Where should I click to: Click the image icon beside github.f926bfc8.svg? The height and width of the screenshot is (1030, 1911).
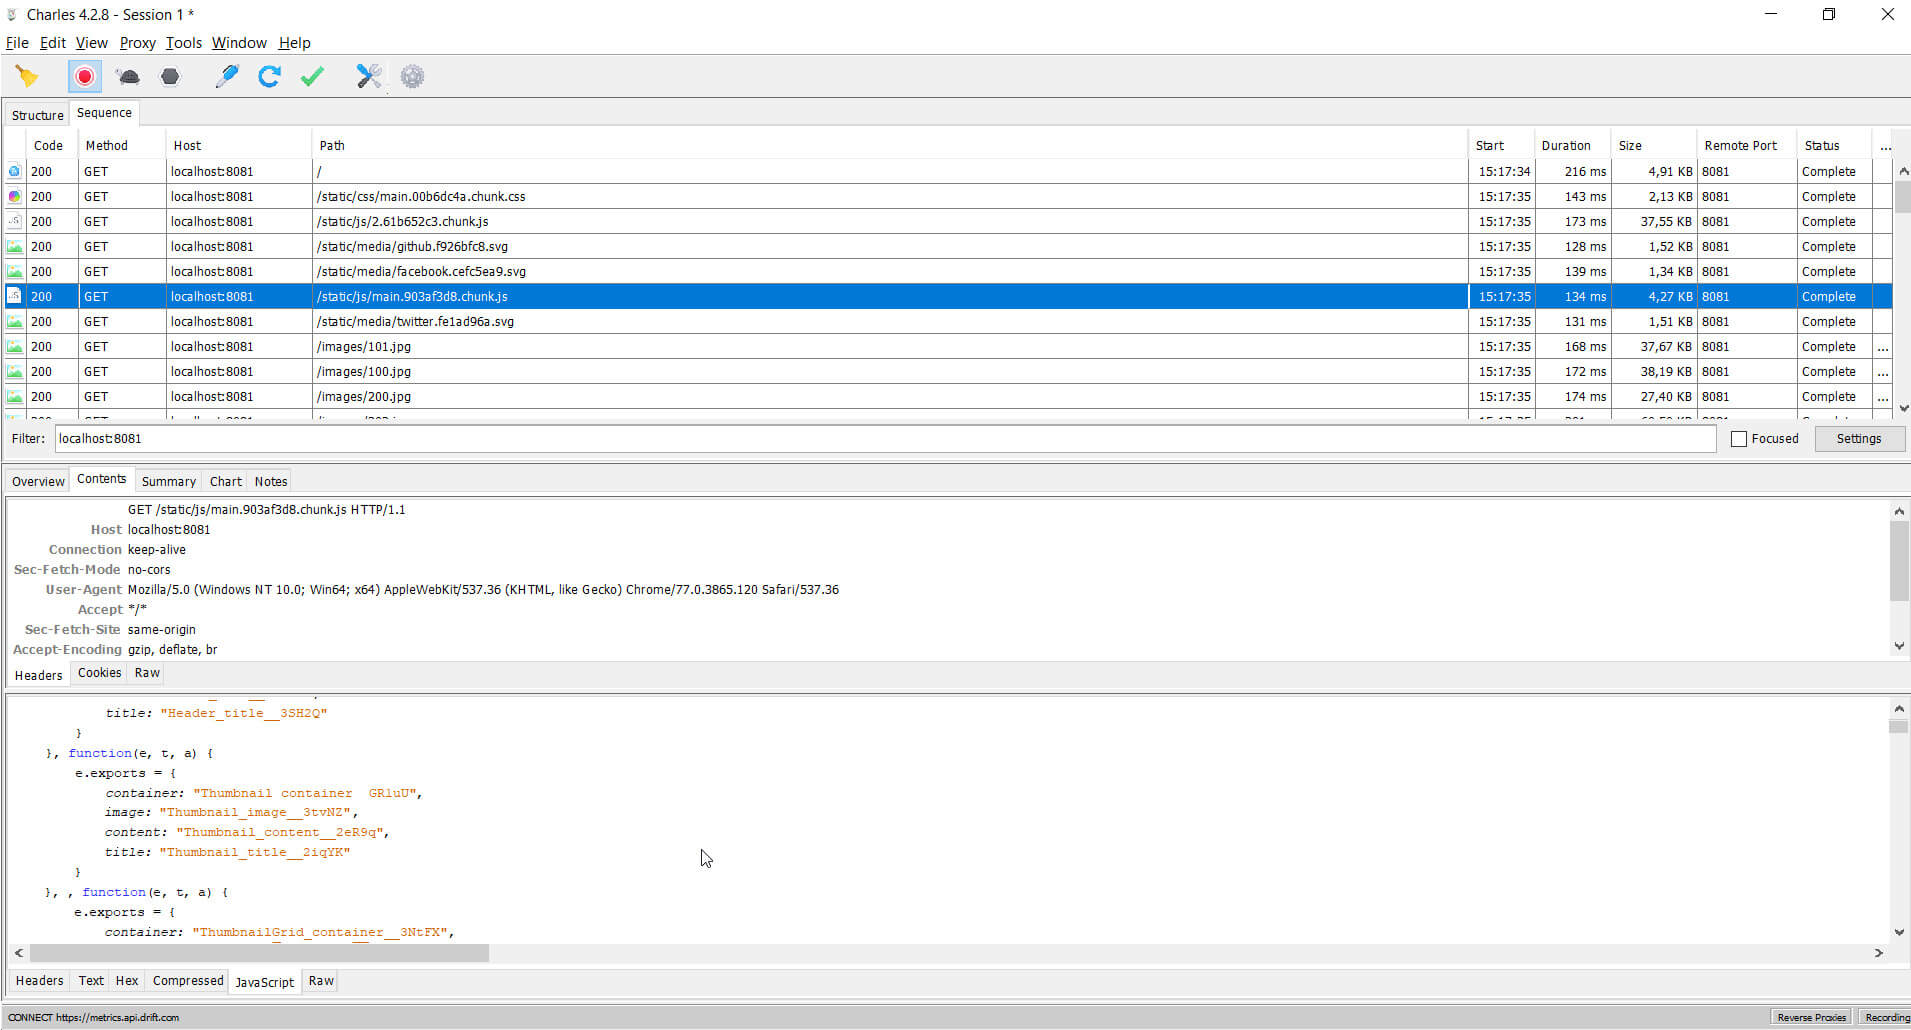point(14,247)
